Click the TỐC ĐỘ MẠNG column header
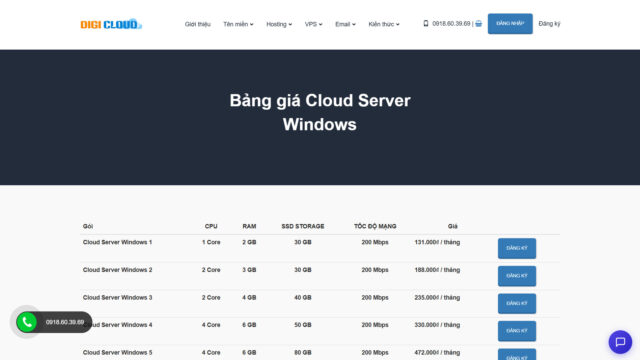The image size is (640, 360). pos(375,226)
